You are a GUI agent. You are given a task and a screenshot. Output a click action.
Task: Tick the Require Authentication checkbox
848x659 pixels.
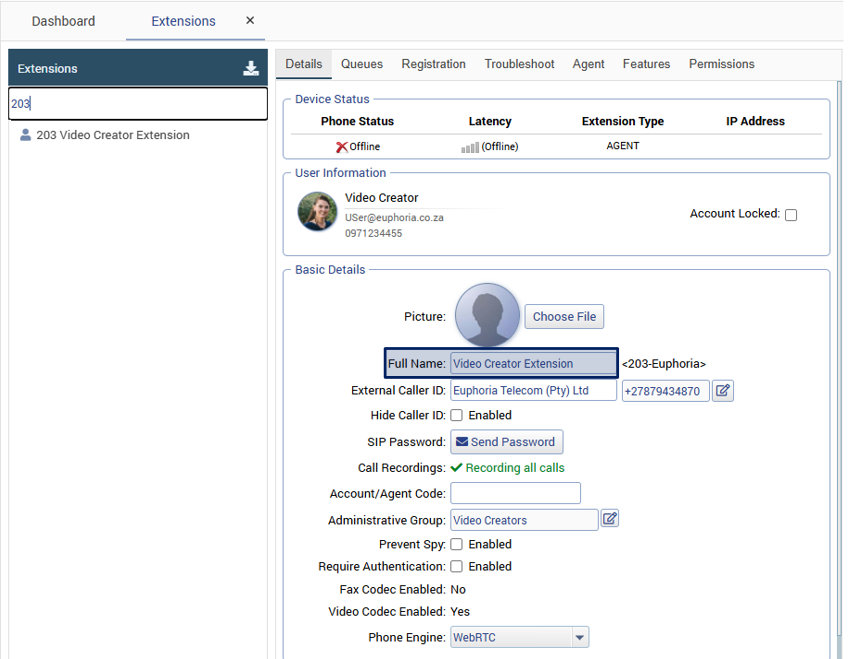456,567
